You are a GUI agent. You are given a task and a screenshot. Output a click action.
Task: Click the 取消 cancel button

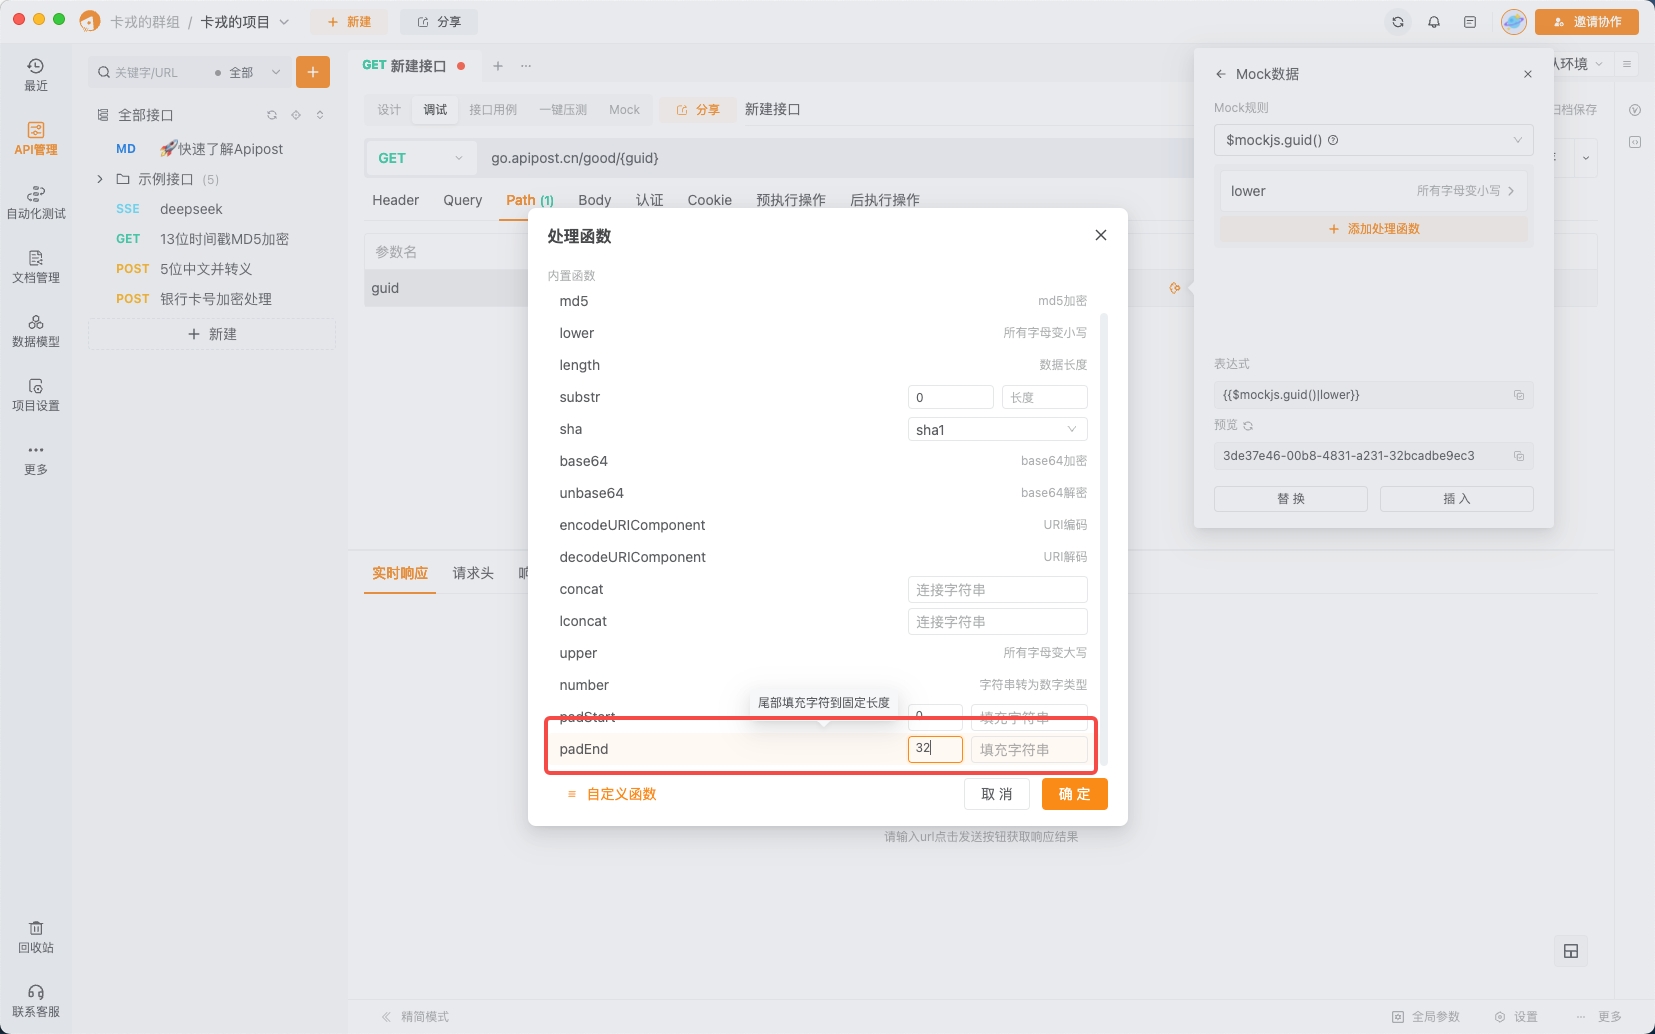click(997, 794)
